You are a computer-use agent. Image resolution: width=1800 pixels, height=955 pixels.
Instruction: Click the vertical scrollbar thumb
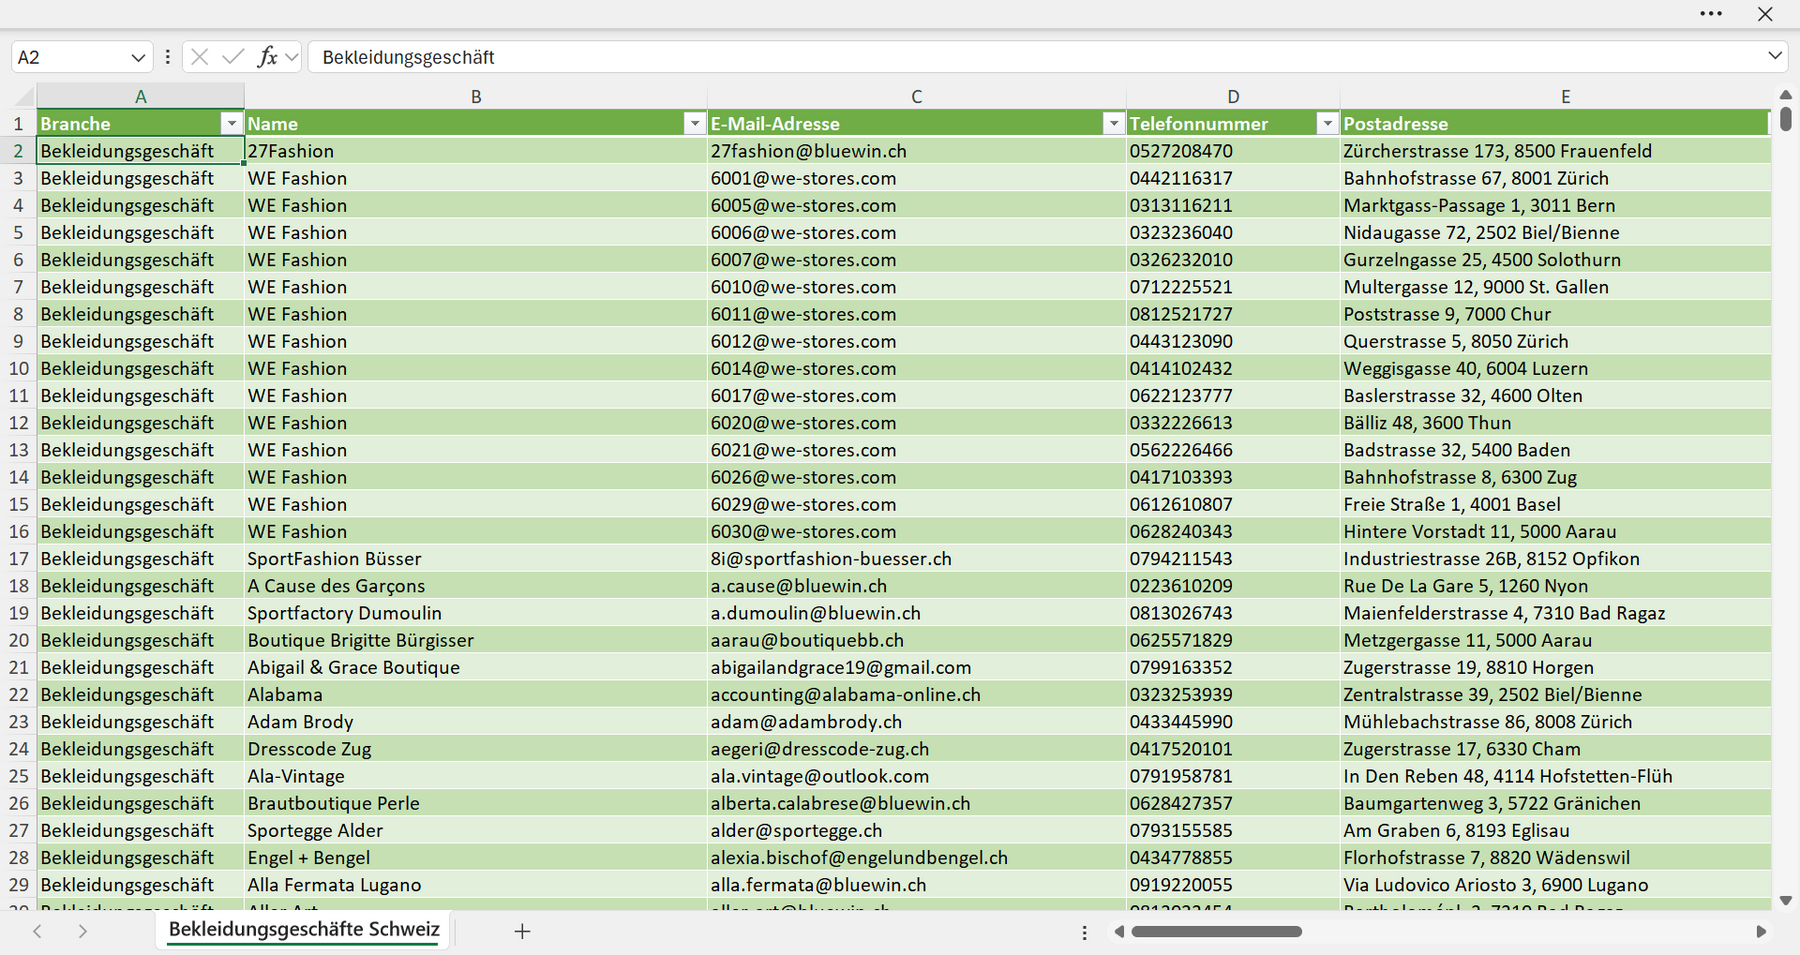click(1786, 120)
